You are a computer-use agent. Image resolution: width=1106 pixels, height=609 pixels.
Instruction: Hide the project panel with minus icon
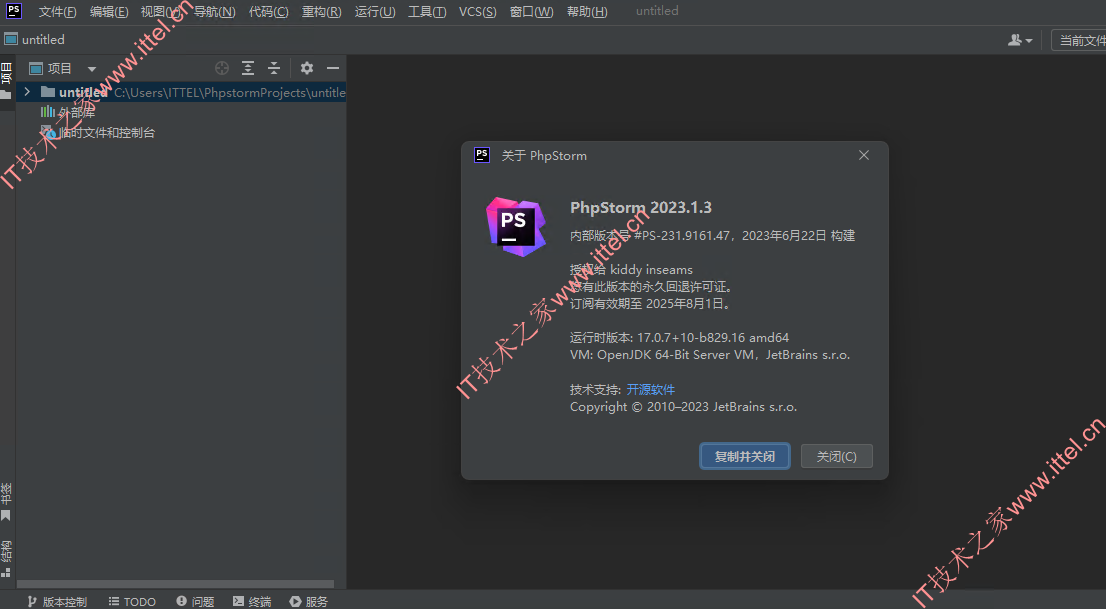[333, 68]
